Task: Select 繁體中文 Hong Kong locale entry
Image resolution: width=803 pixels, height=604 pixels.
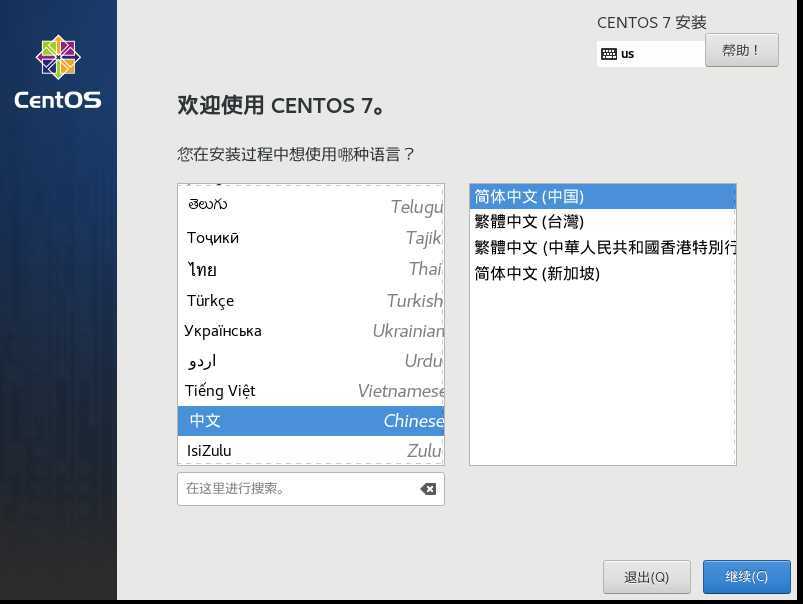Action: click(603, 247)
